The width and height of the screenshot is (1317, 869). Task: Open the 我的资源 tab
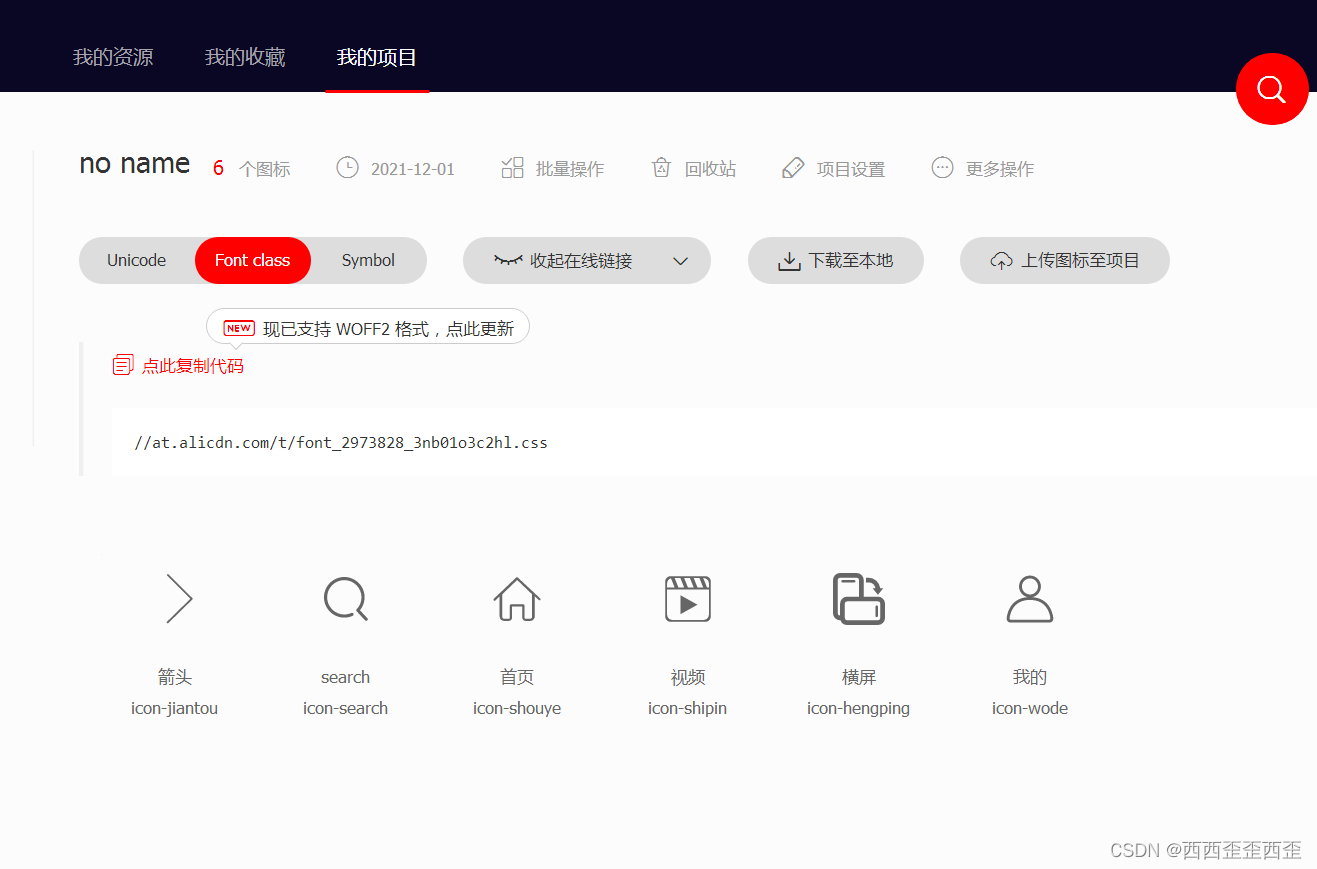click(113, 57)
